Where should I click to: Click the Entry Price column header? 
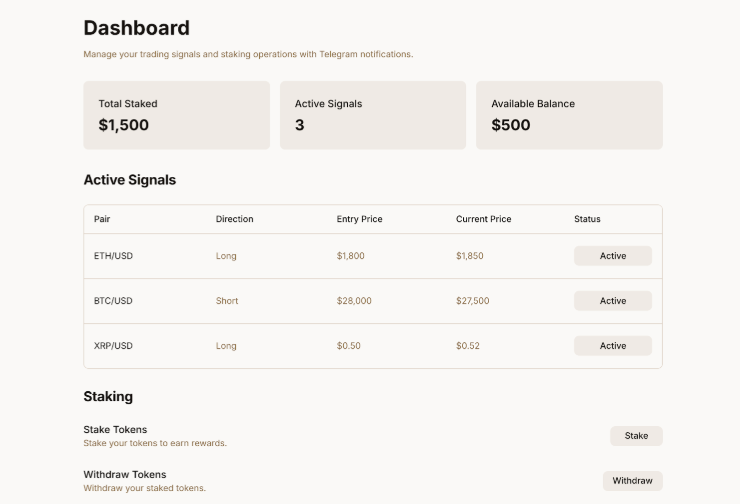359,219
